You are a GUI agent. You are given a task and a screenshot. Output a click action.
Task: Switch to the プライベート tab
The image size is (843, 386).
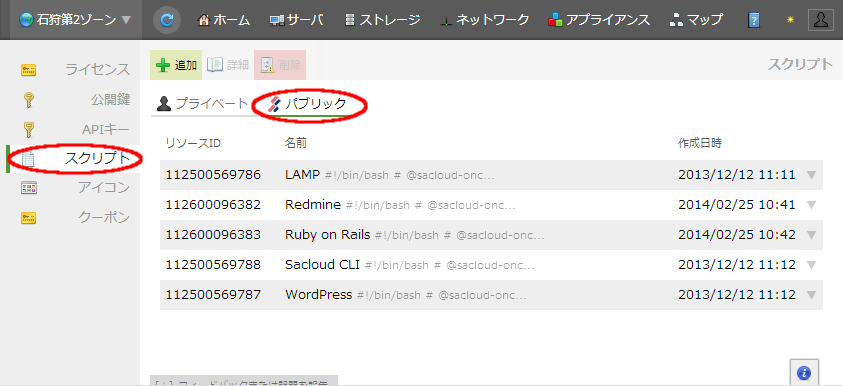pos(203,104)
